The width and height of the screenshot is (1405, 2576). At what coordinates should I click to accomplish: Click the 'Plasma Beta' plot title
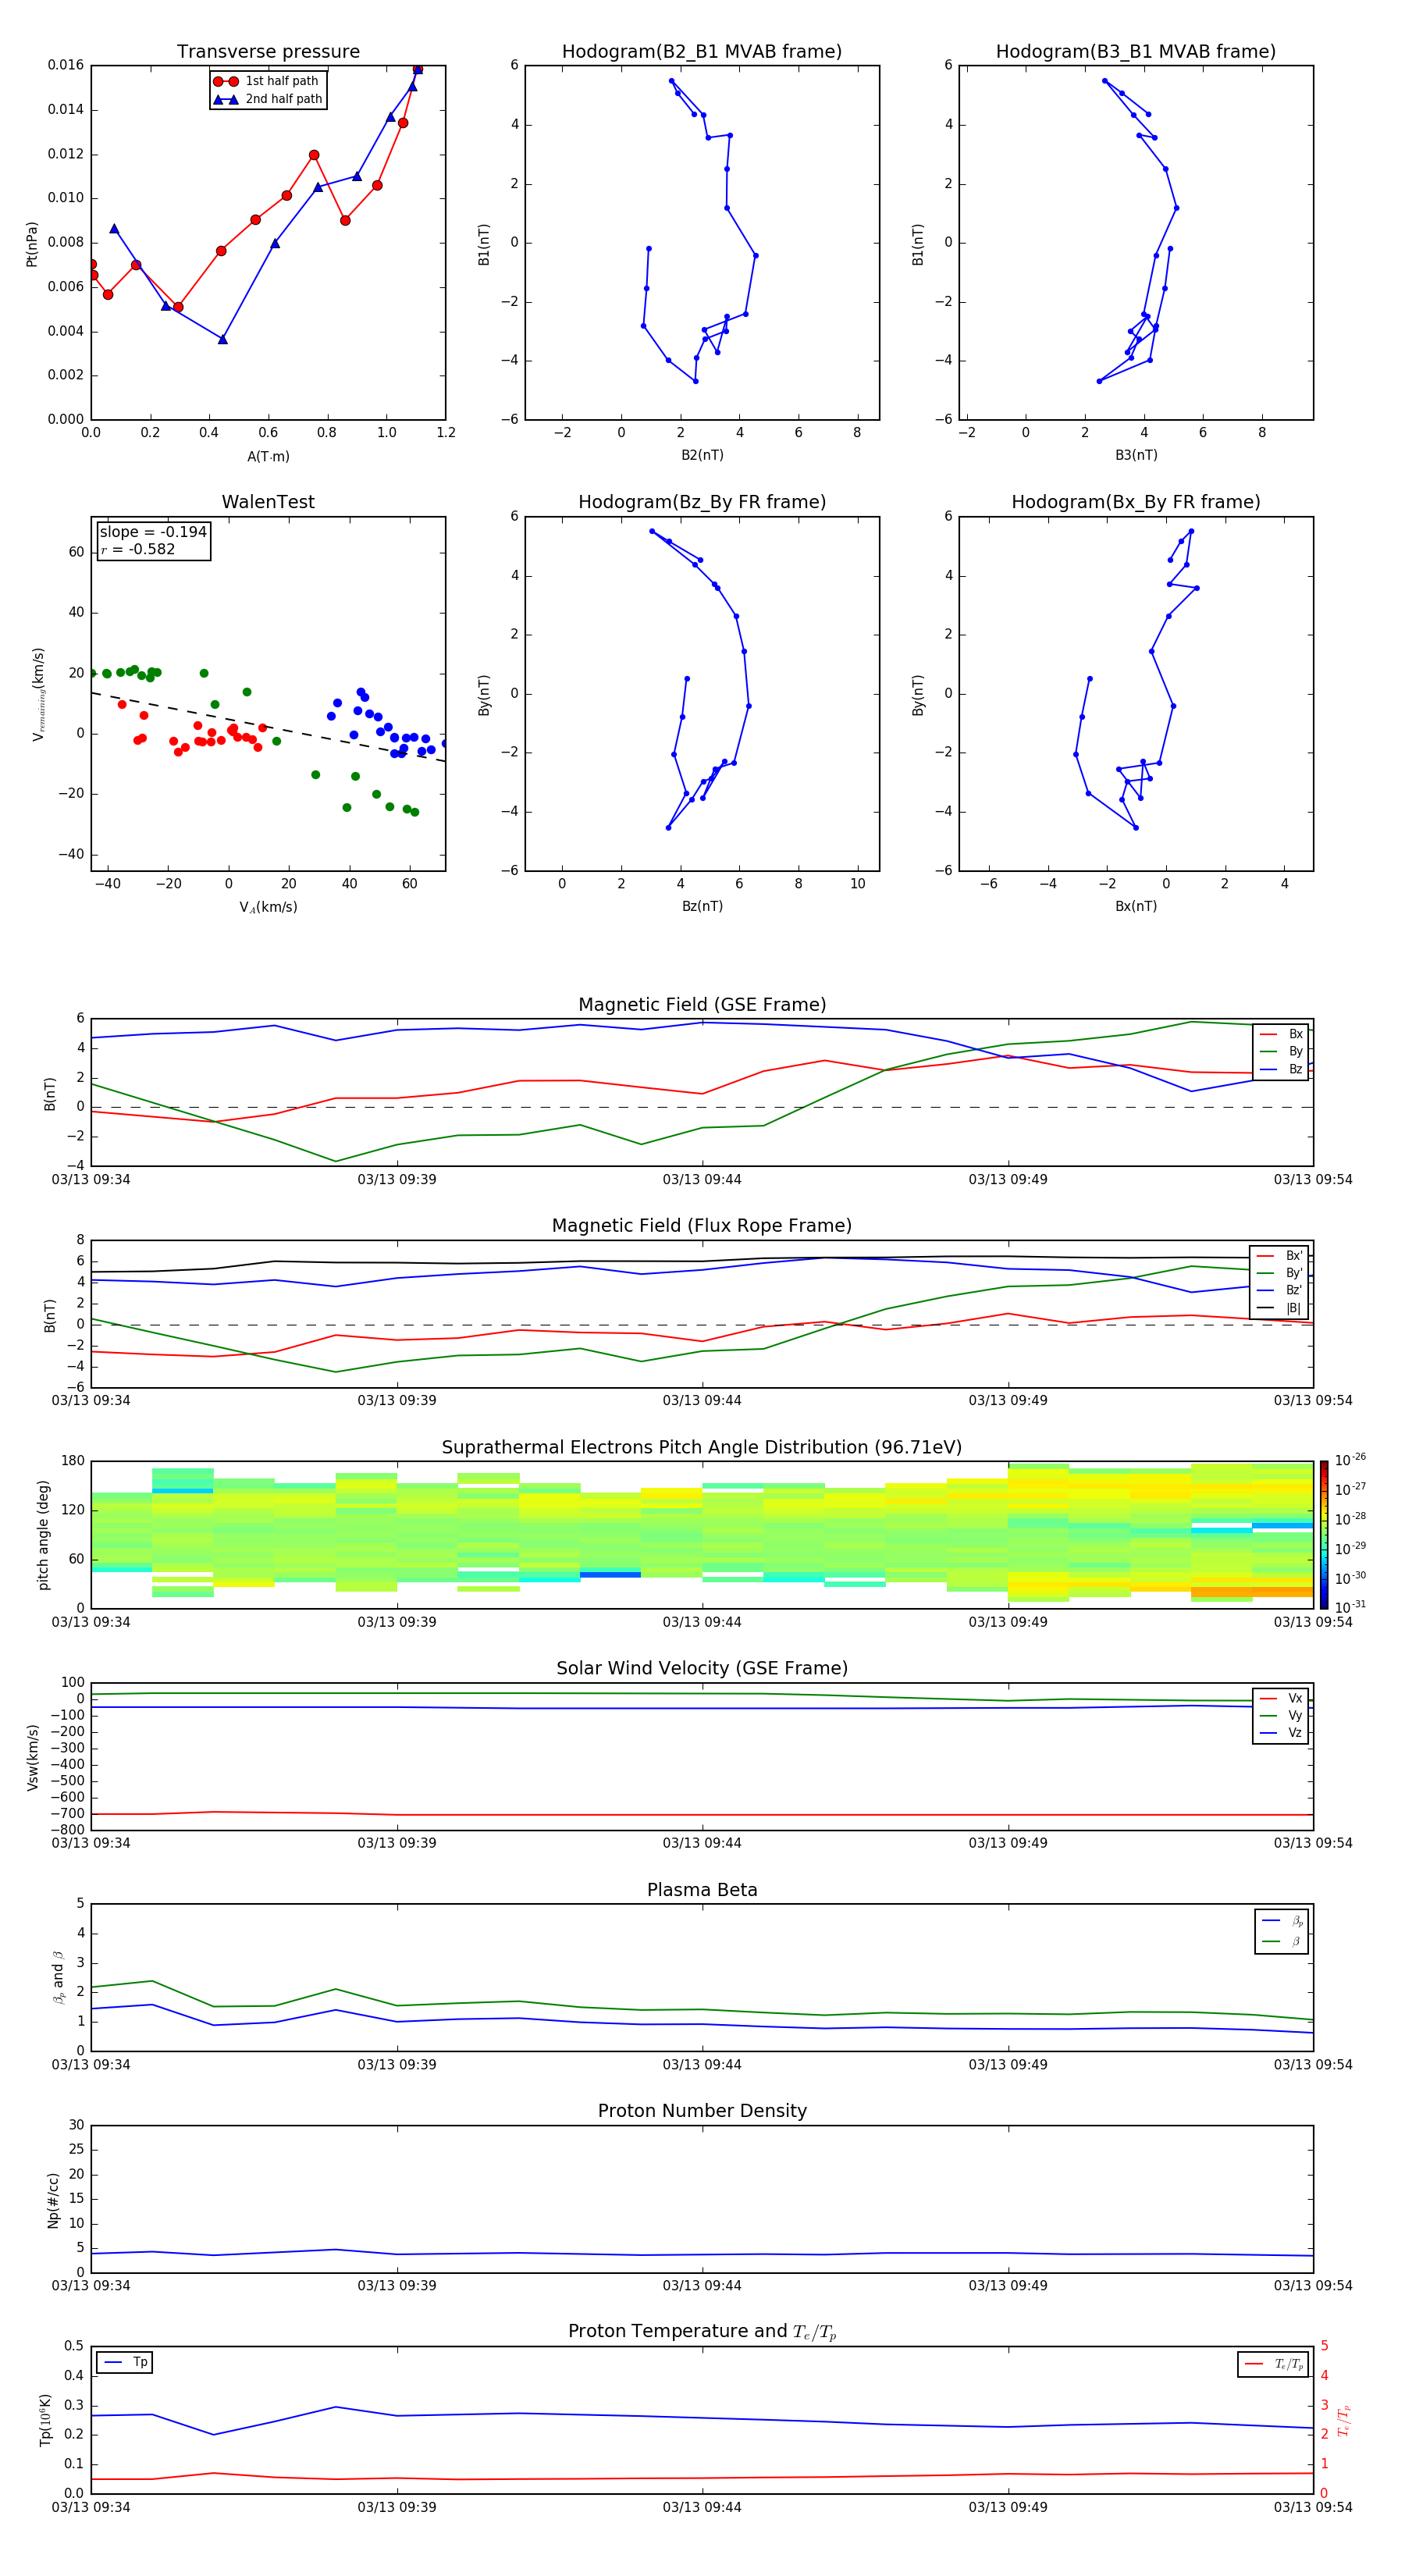click(x=702, y=1890)
